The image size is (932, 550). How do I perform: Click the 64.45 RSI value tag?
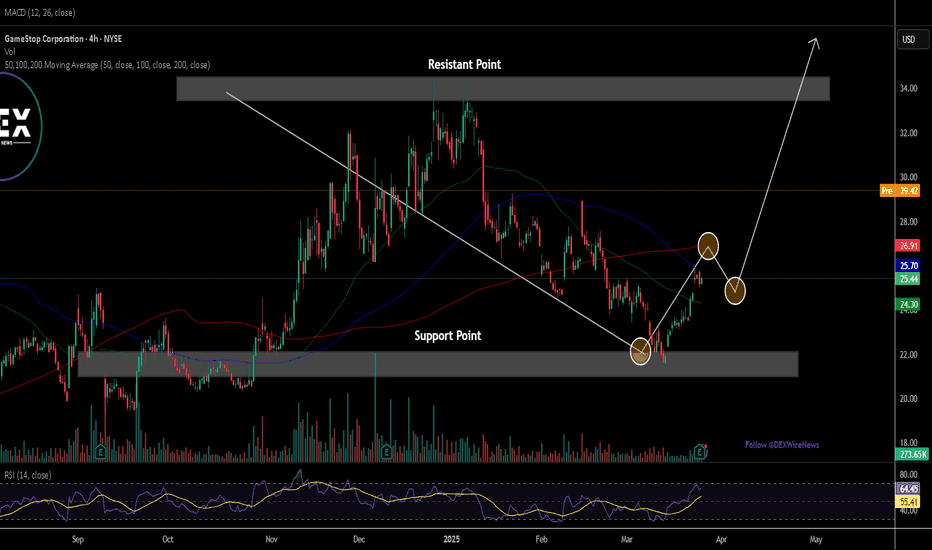(x=908, y=489)
